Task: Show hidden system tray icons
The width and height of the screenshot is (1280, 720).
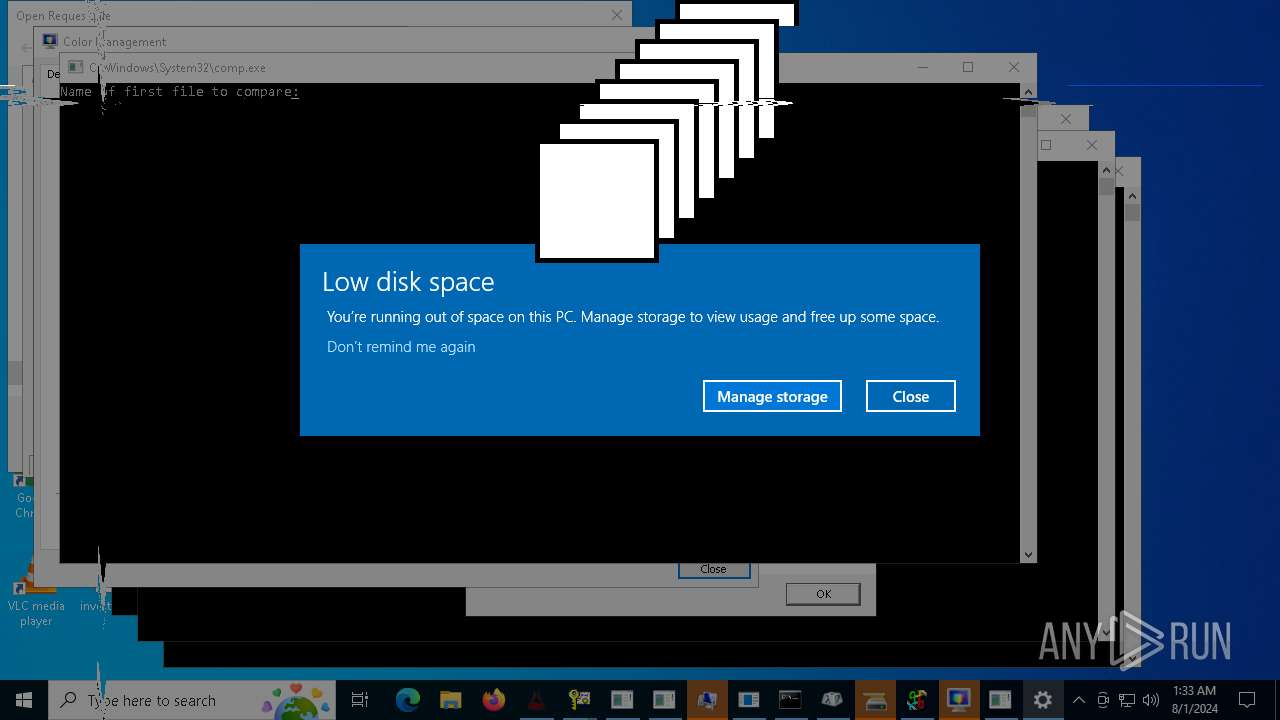Action: 1079,700
